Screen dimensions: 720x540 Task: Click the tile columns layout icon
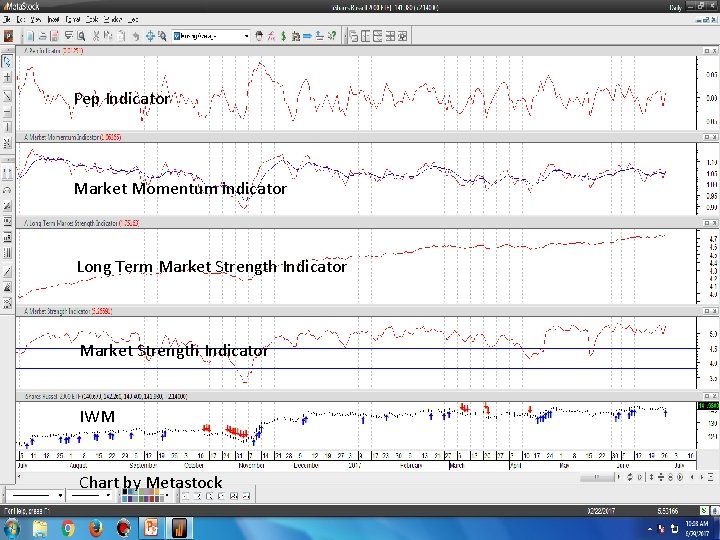click(x=366, y=36)
